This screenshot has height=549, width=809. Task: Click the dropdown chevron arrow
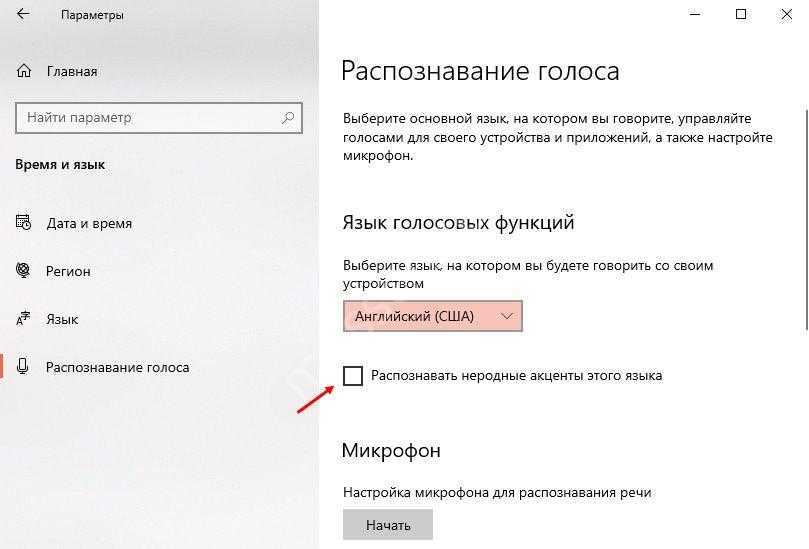[x=507, y=316]
